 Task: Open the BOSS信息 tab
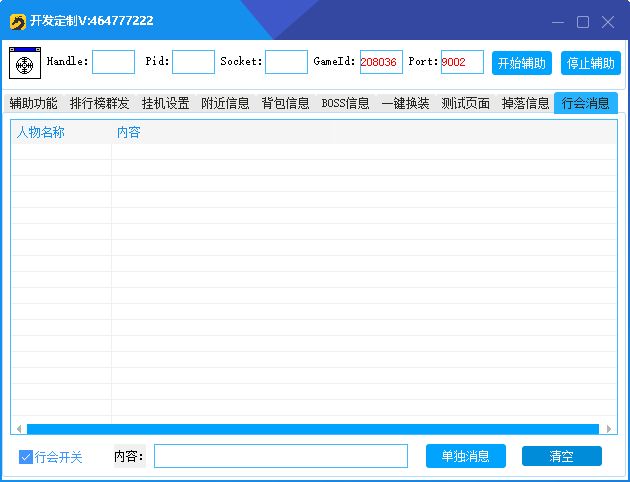(x=345, y=103)
